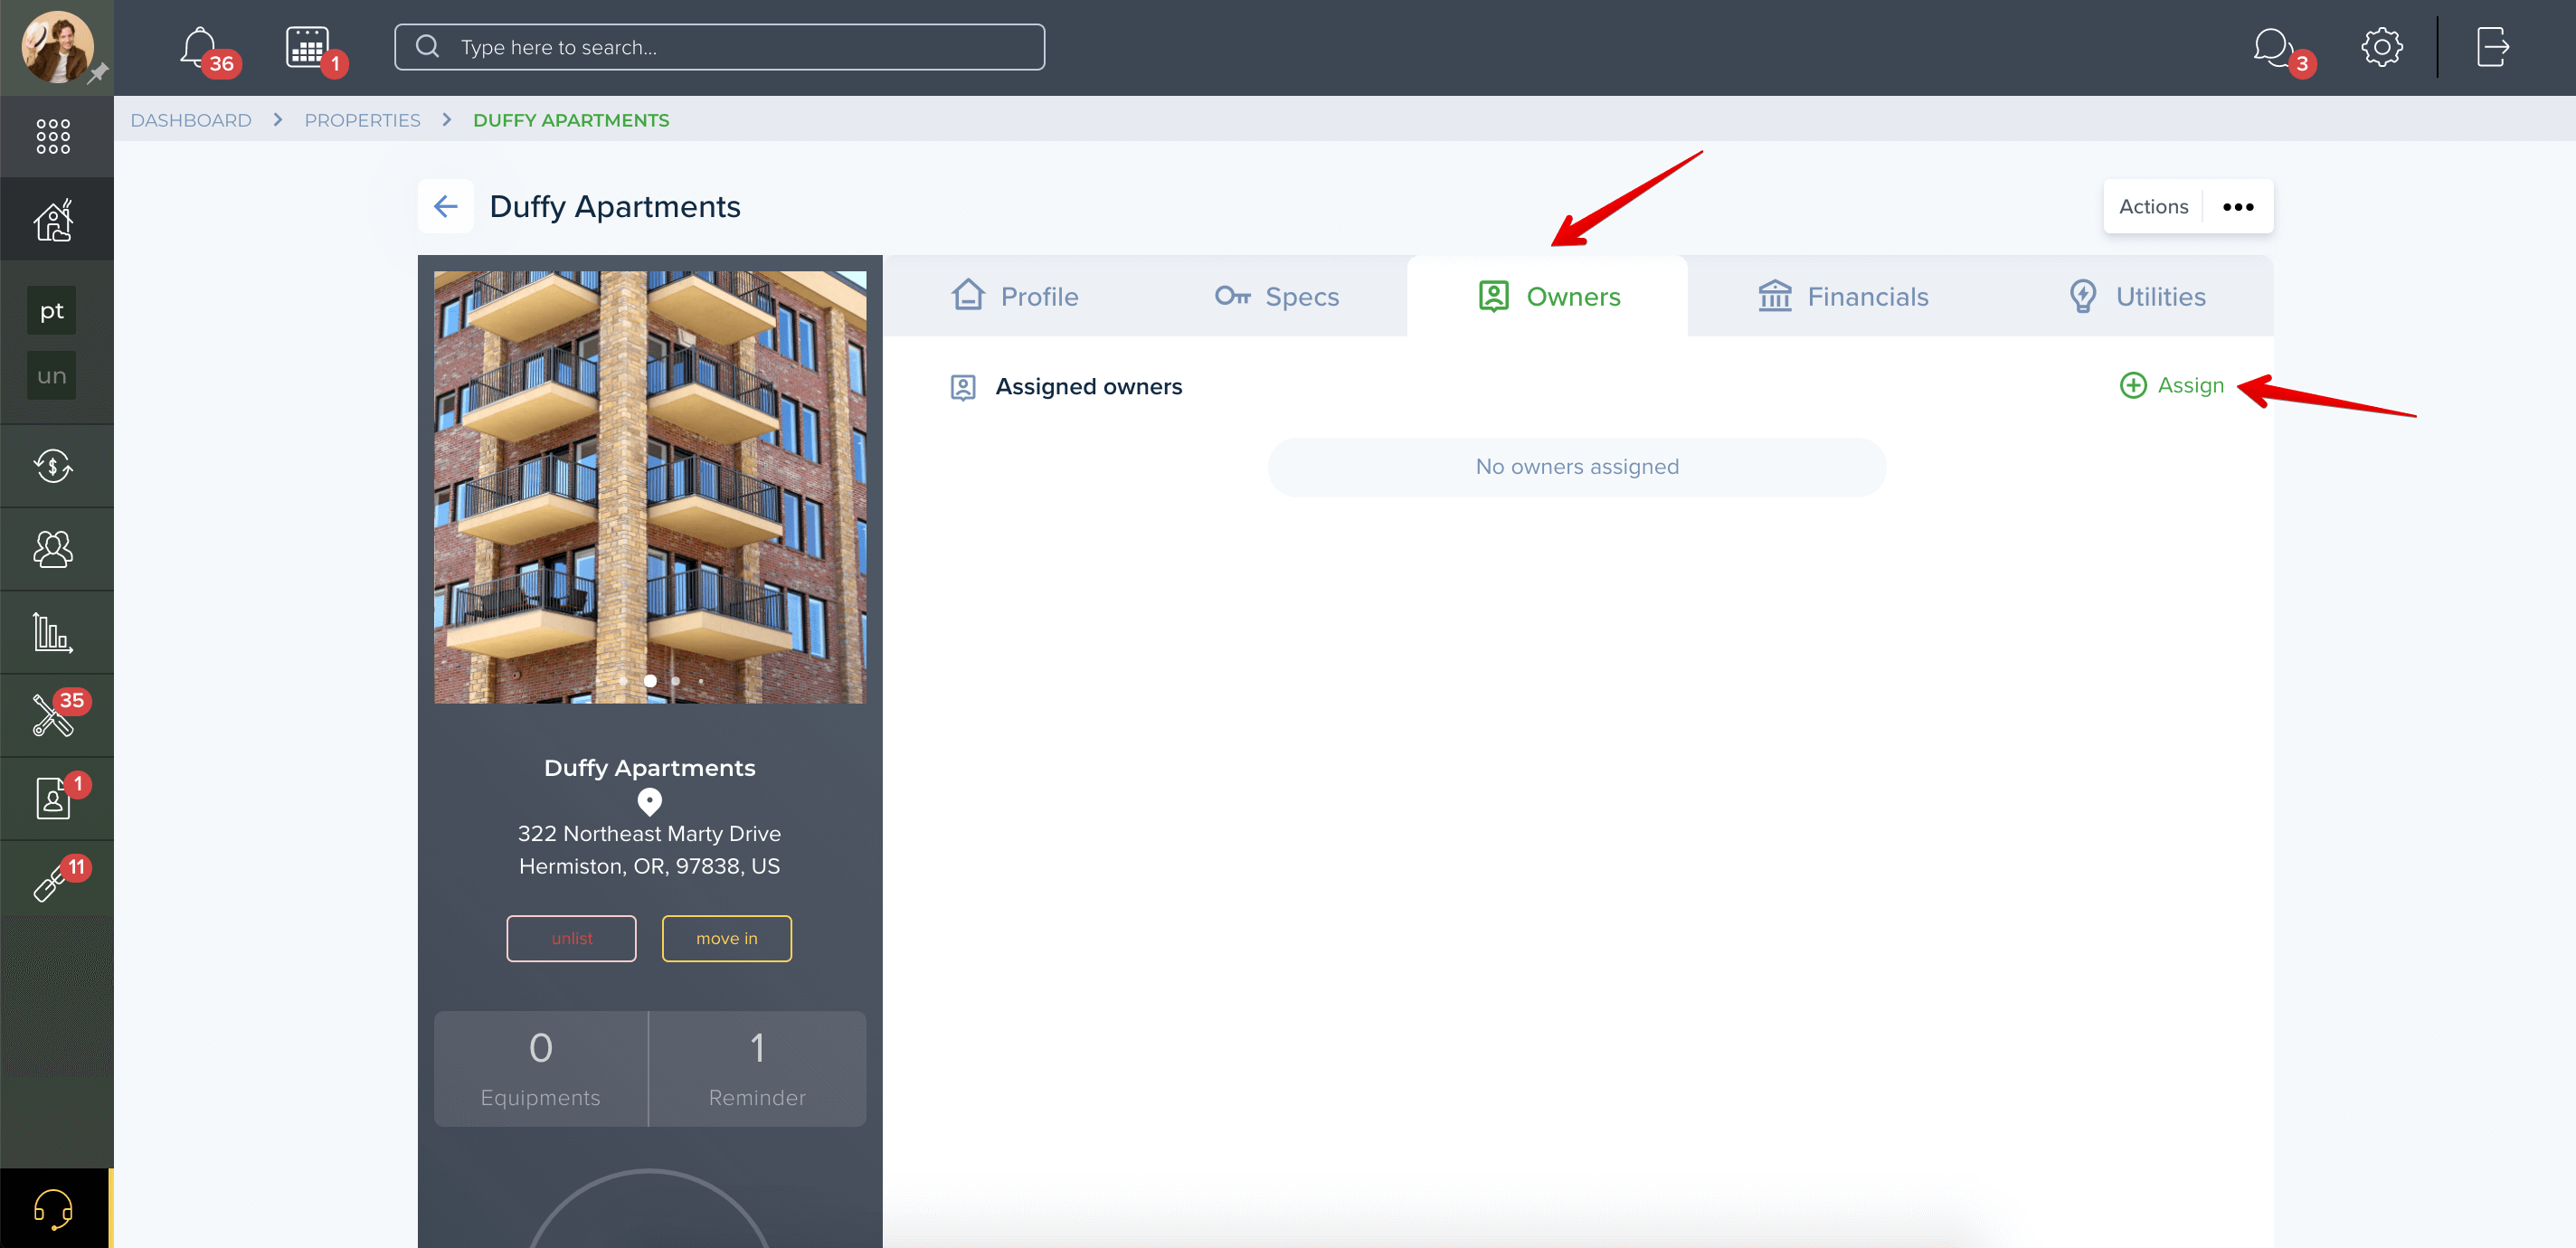Viewport: 2576px width, 1248px height.
Task: Click 'No owners assigned' message
Action: click(x=1577, y=467)
